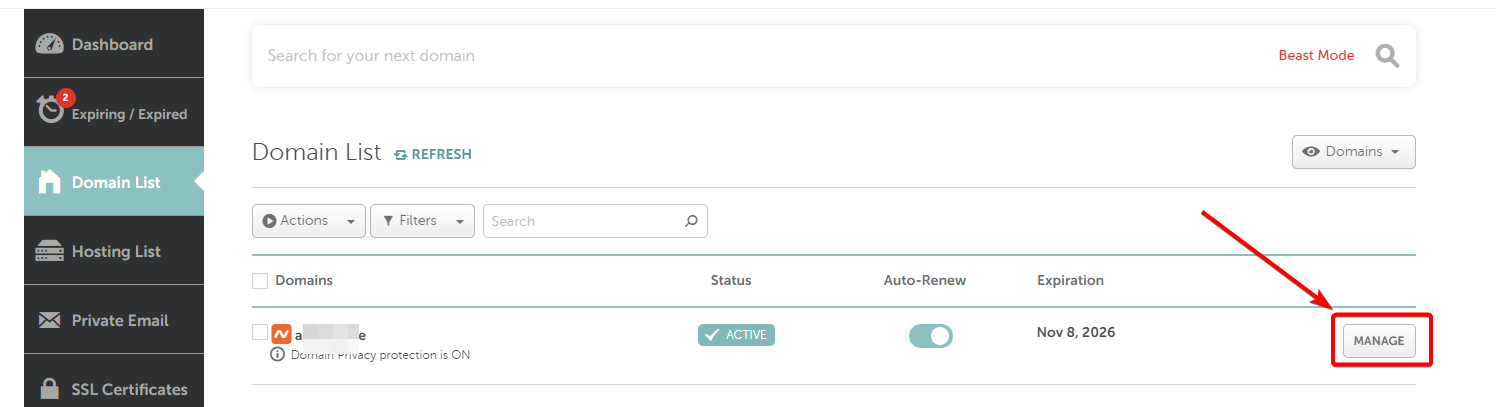
Task: Click the SSL Certificates padlock icon
Action: (x=49, y=388)
